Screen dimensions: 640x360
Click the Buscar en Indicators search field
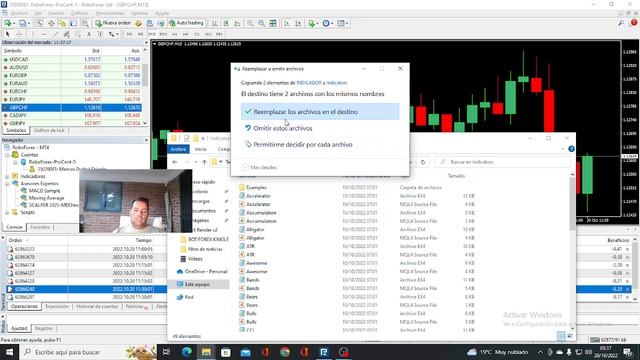[503, 162]
